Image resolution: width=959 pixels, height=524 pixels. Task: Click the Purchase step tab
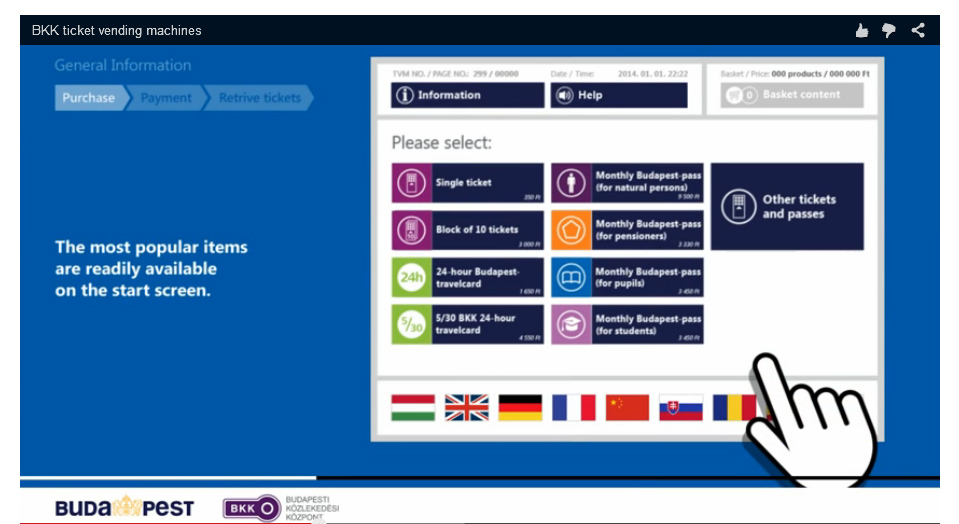pyautogui.click(x=91, y=98)
